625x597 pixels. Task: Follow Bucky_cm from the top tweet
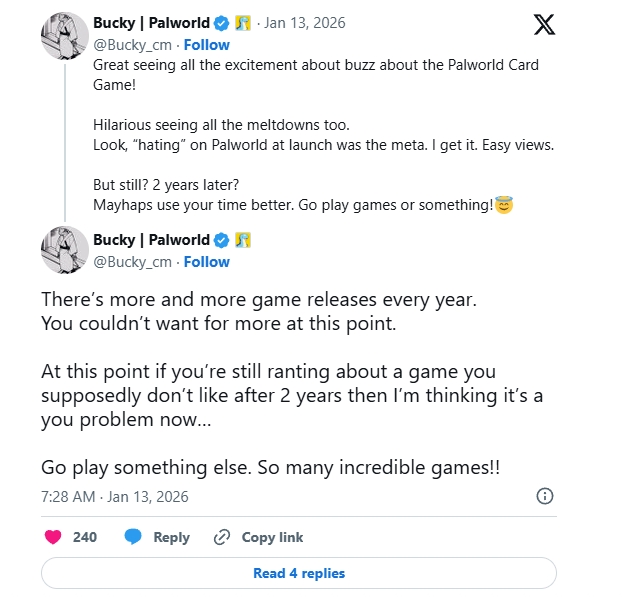pos(206,45)
